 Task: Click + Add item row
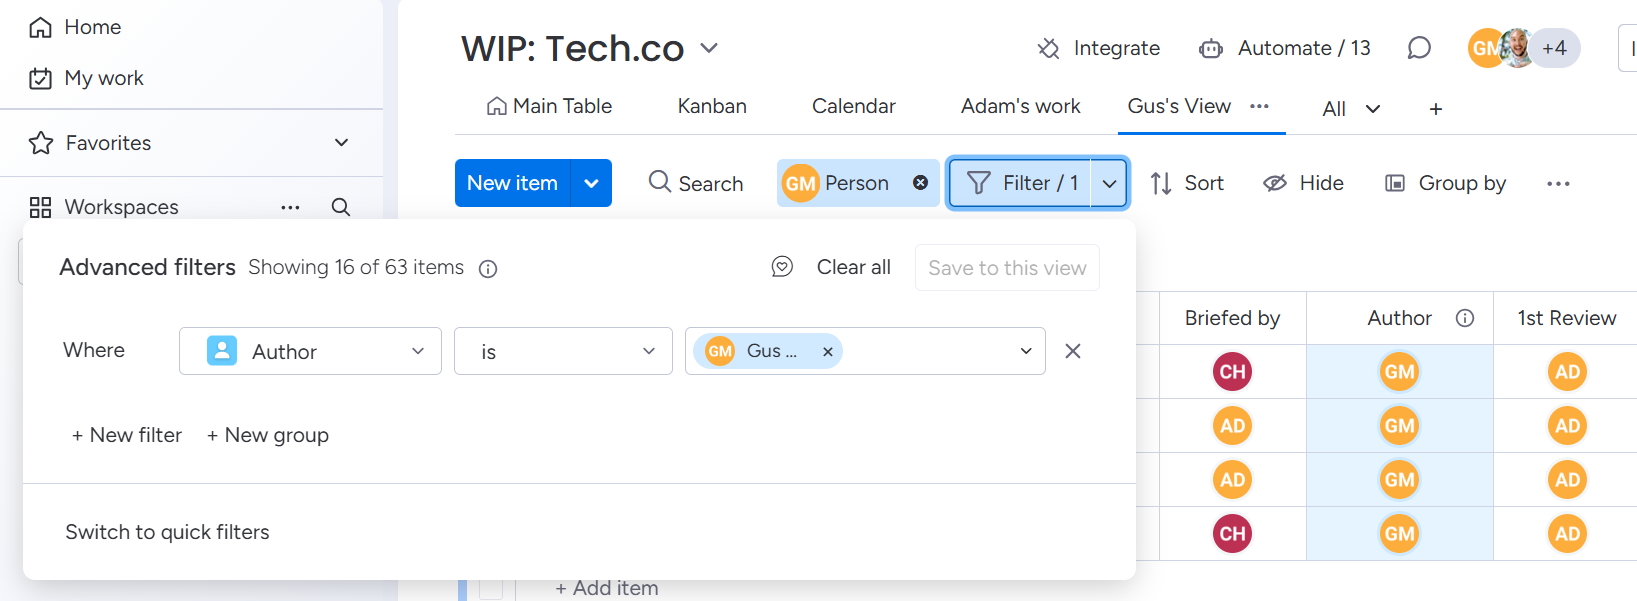coord(607,588)
